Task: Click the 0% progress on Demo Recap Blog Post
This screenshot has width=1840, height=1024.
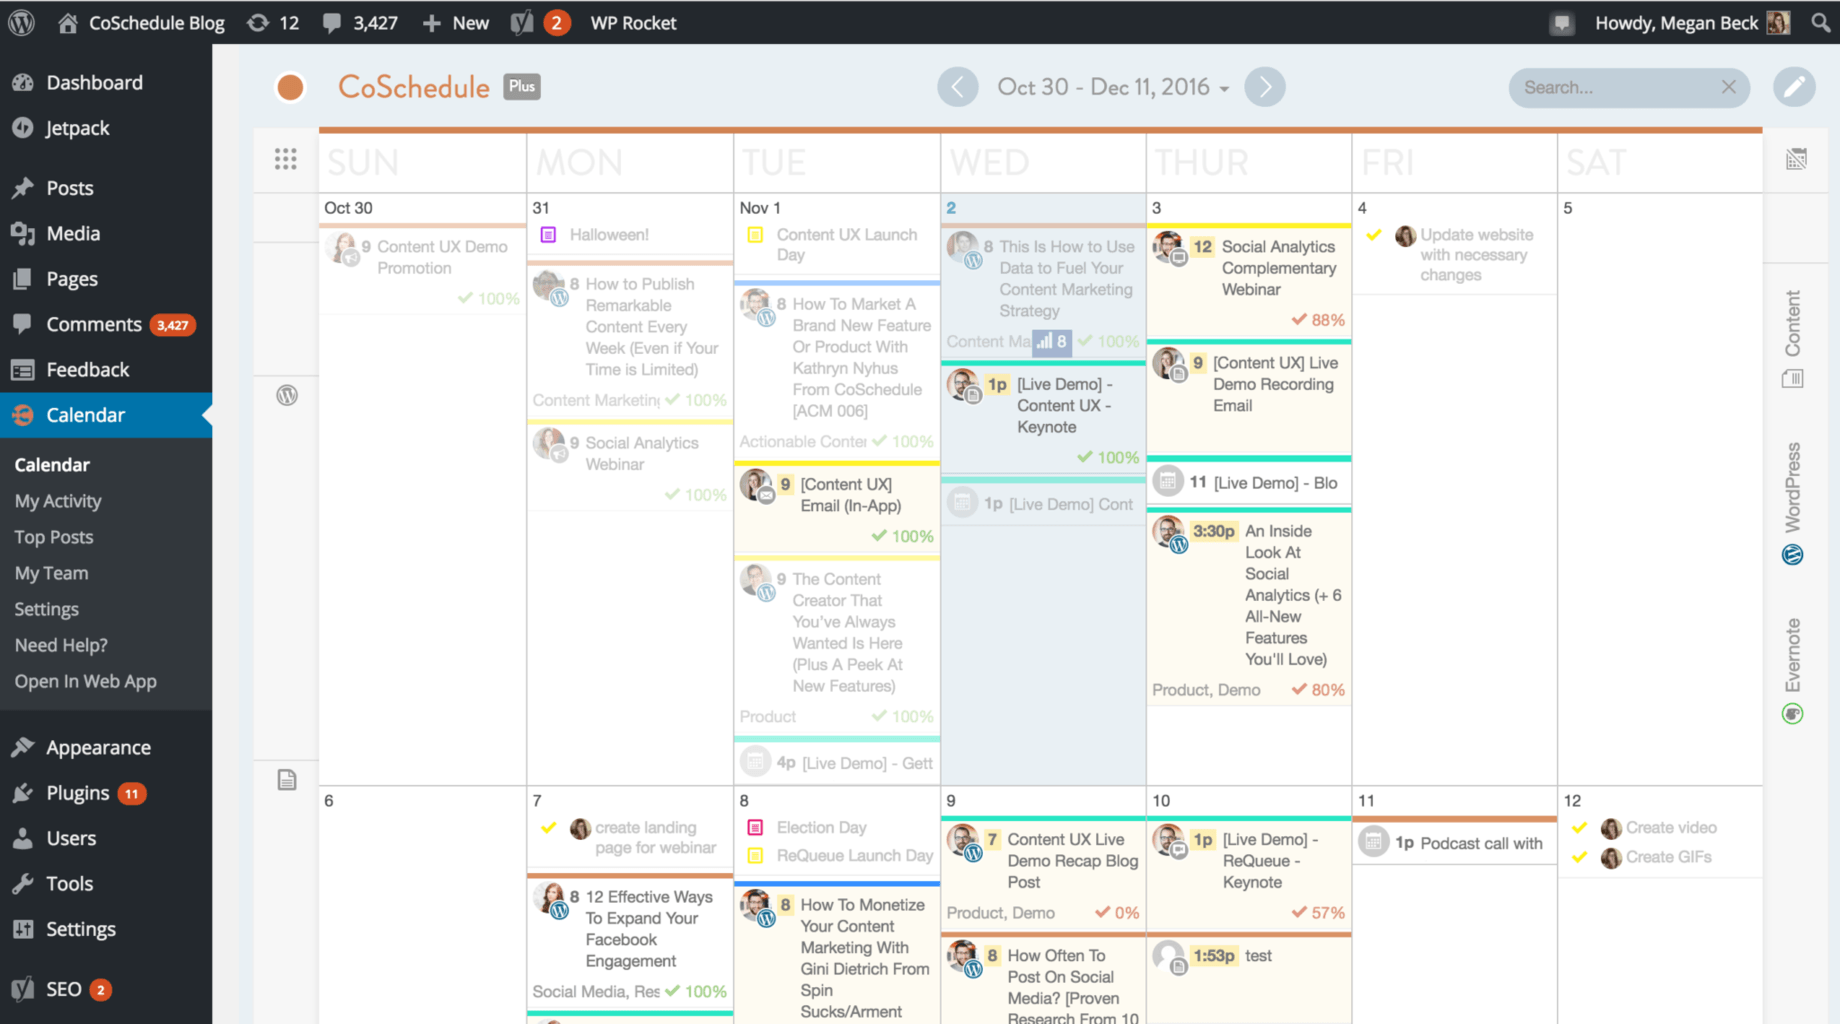Action: tap(1117, 913)
